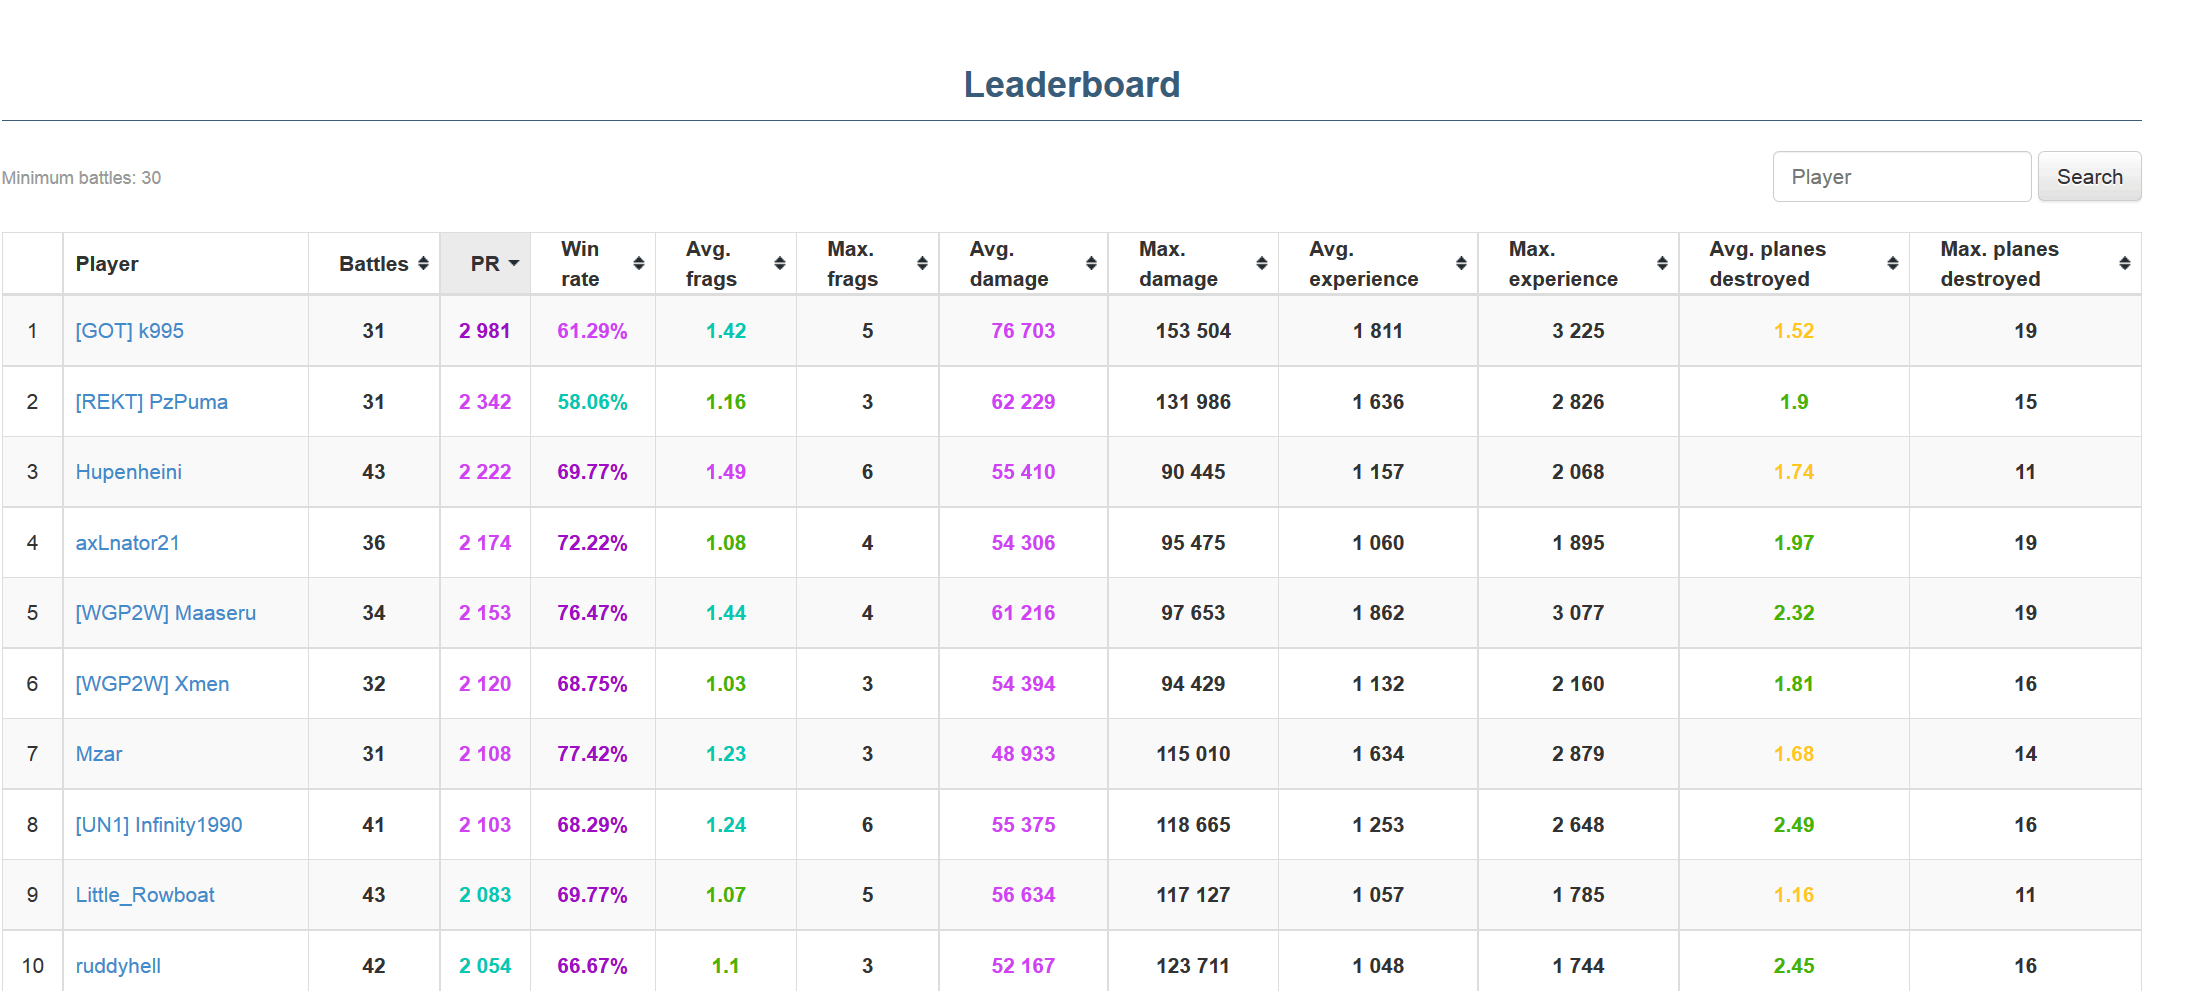Click the Search button

2089,177
